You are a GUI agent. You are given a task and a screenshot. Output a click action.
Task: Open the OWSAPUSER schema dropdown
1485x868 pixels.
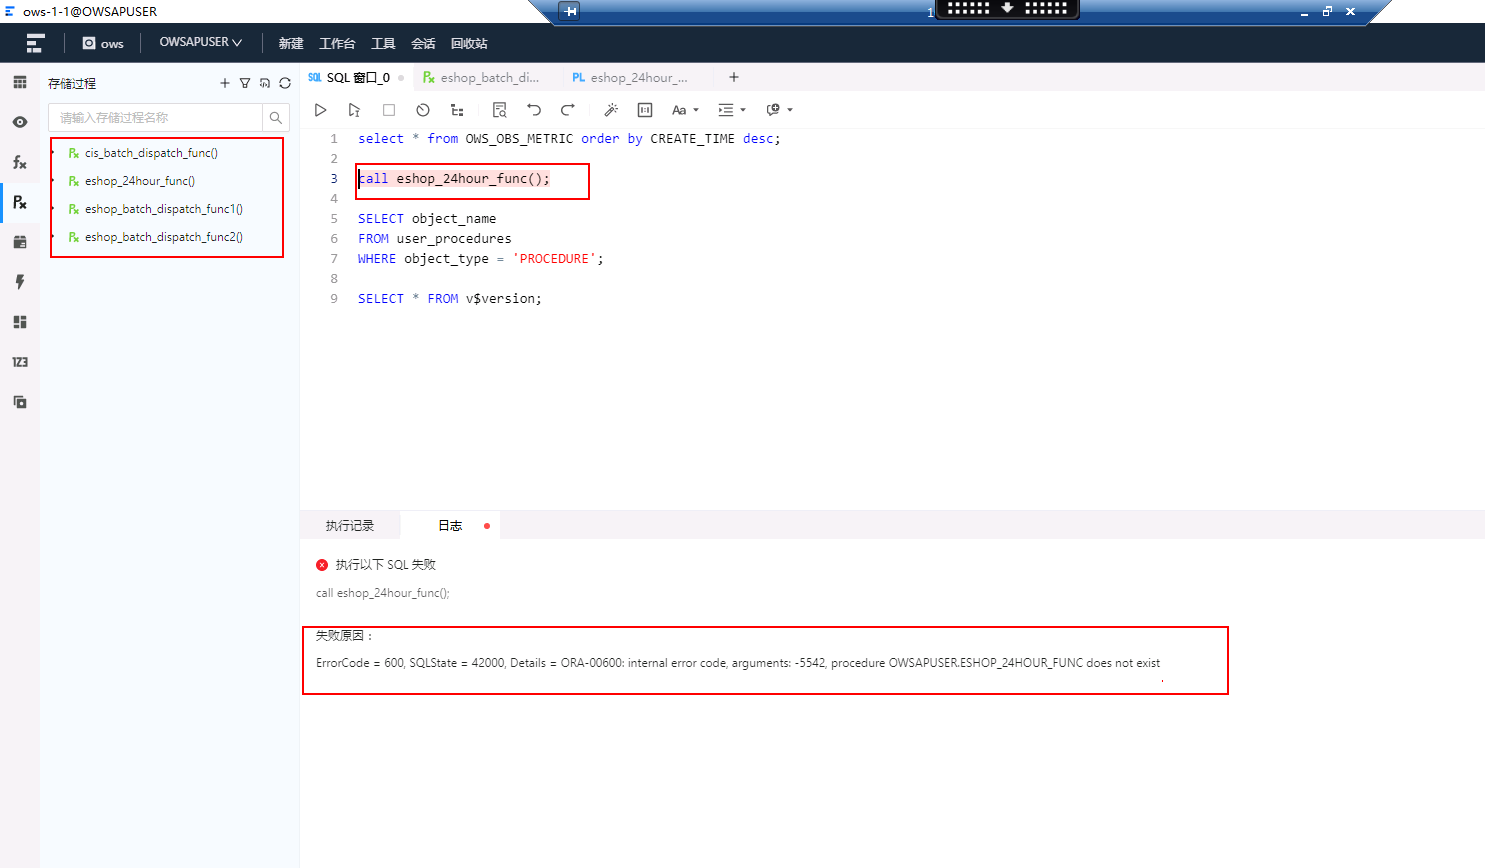(x=200, y=42)
